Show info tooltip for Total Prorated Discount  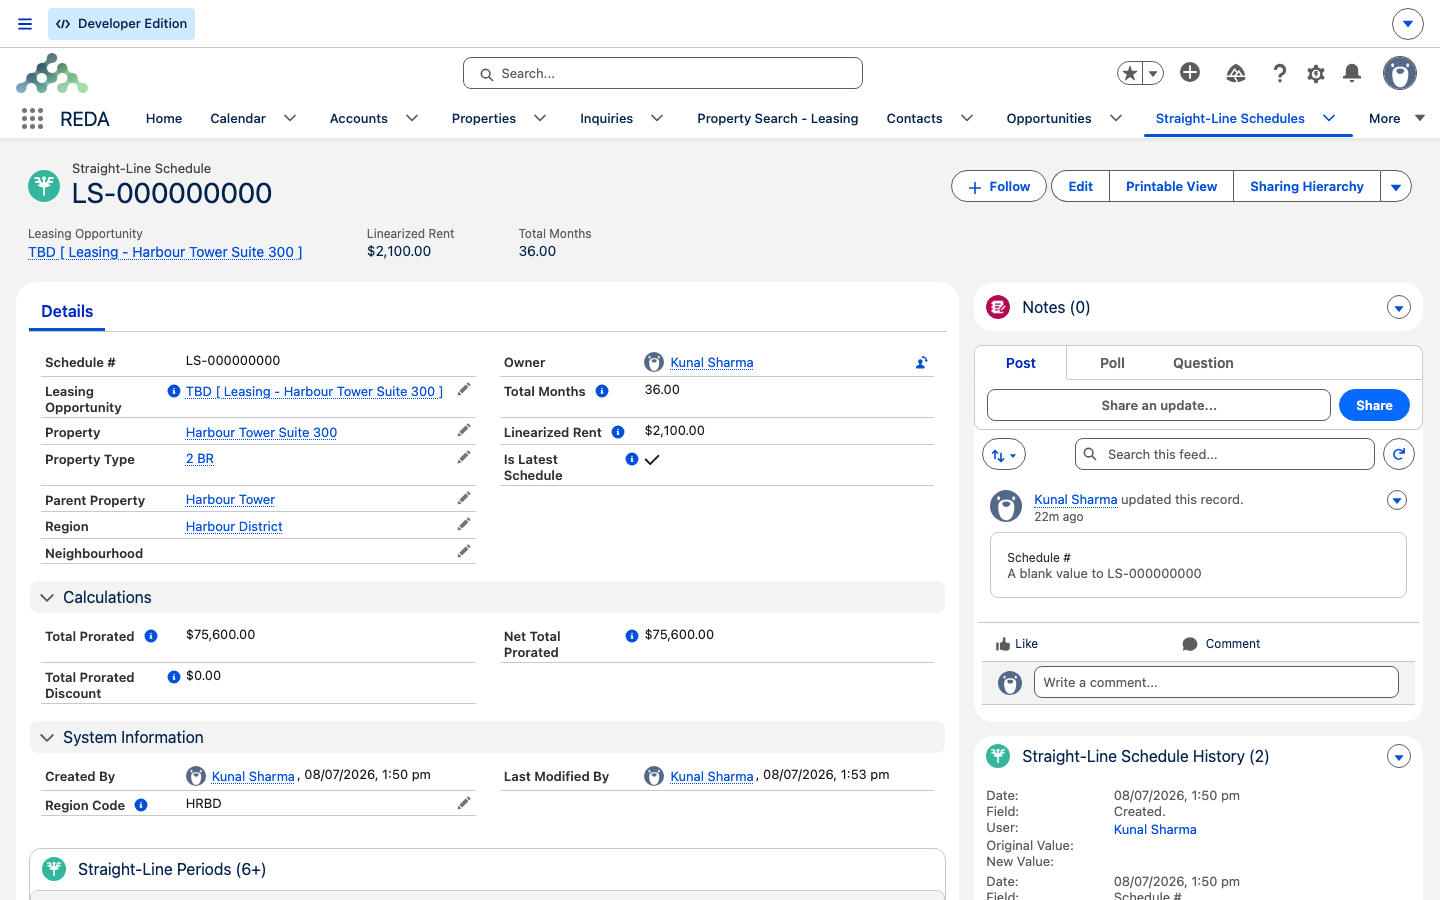[174, 677]
